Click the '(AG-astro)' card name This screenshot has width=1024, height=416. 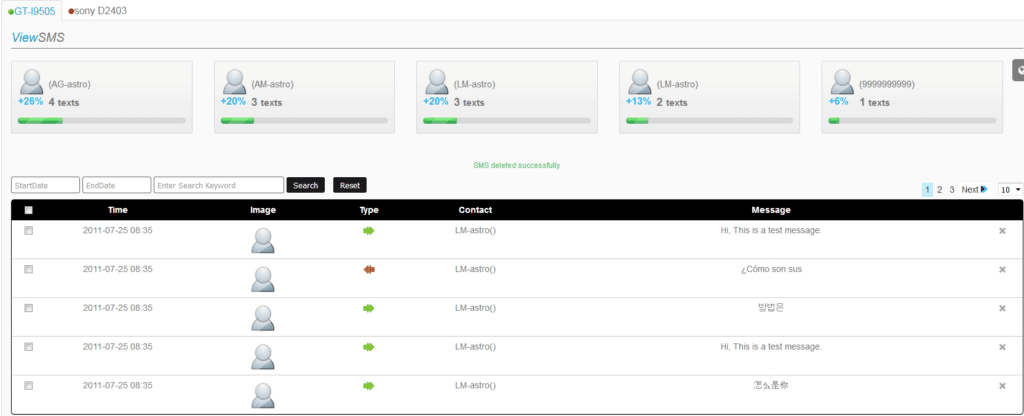click(69, 84)
